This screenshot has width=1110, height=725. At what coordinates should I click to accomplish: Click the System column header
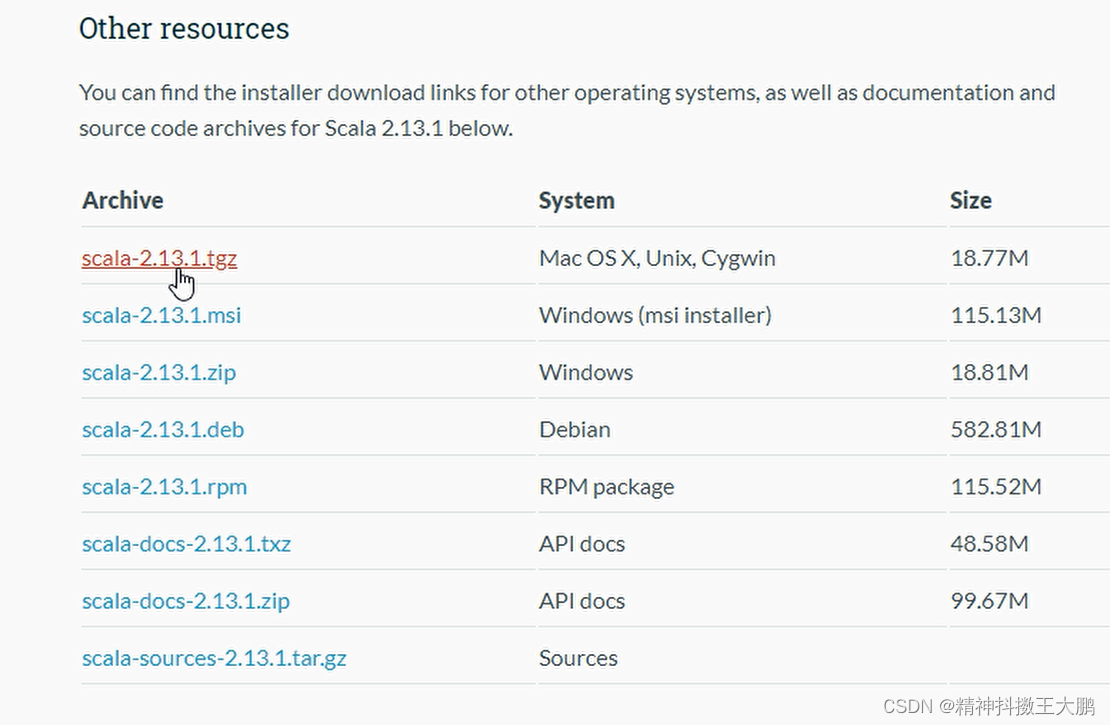[x=576, y=200]
